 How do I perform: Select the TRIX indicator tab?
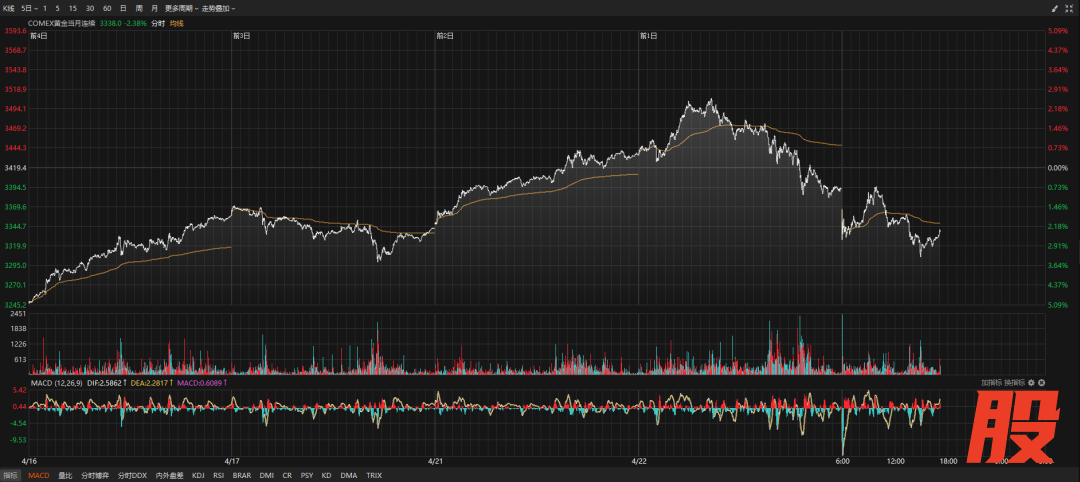click(374, 476)
